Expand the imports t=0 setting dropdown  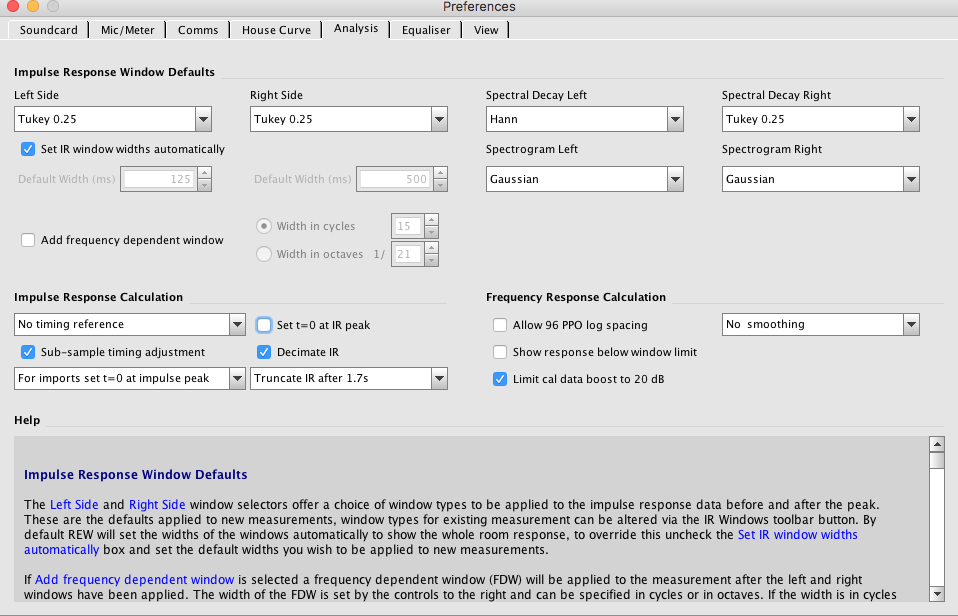pos(130,378)
